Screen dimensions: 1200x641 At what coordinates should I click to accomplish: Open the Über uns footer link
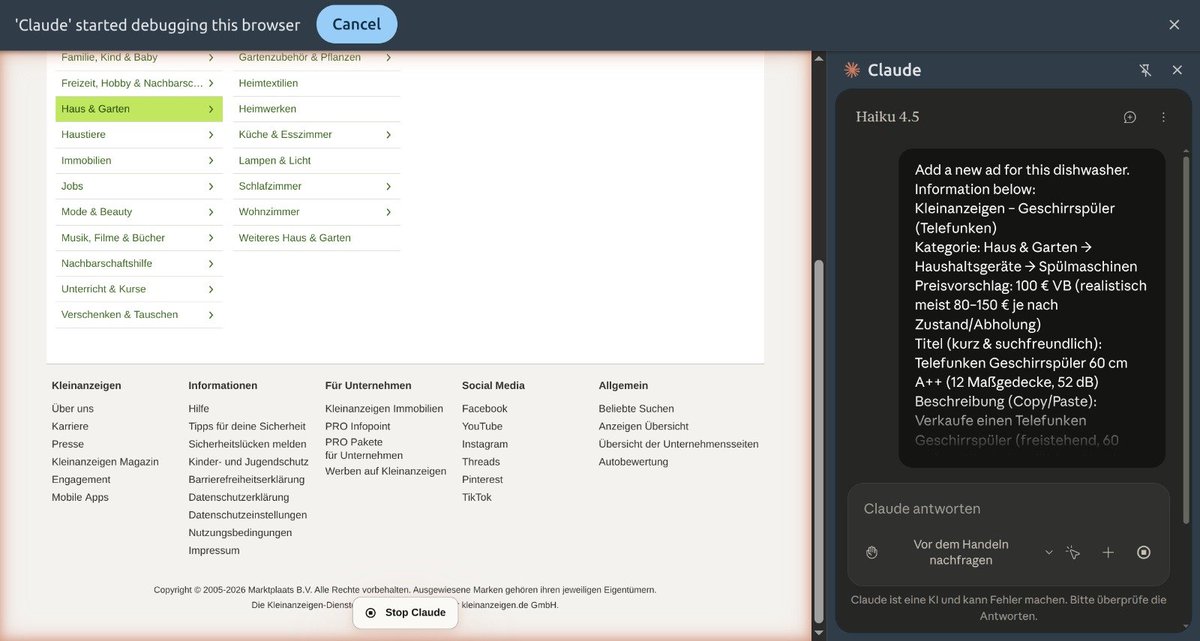pyautogui.click(x=73, y=409)
